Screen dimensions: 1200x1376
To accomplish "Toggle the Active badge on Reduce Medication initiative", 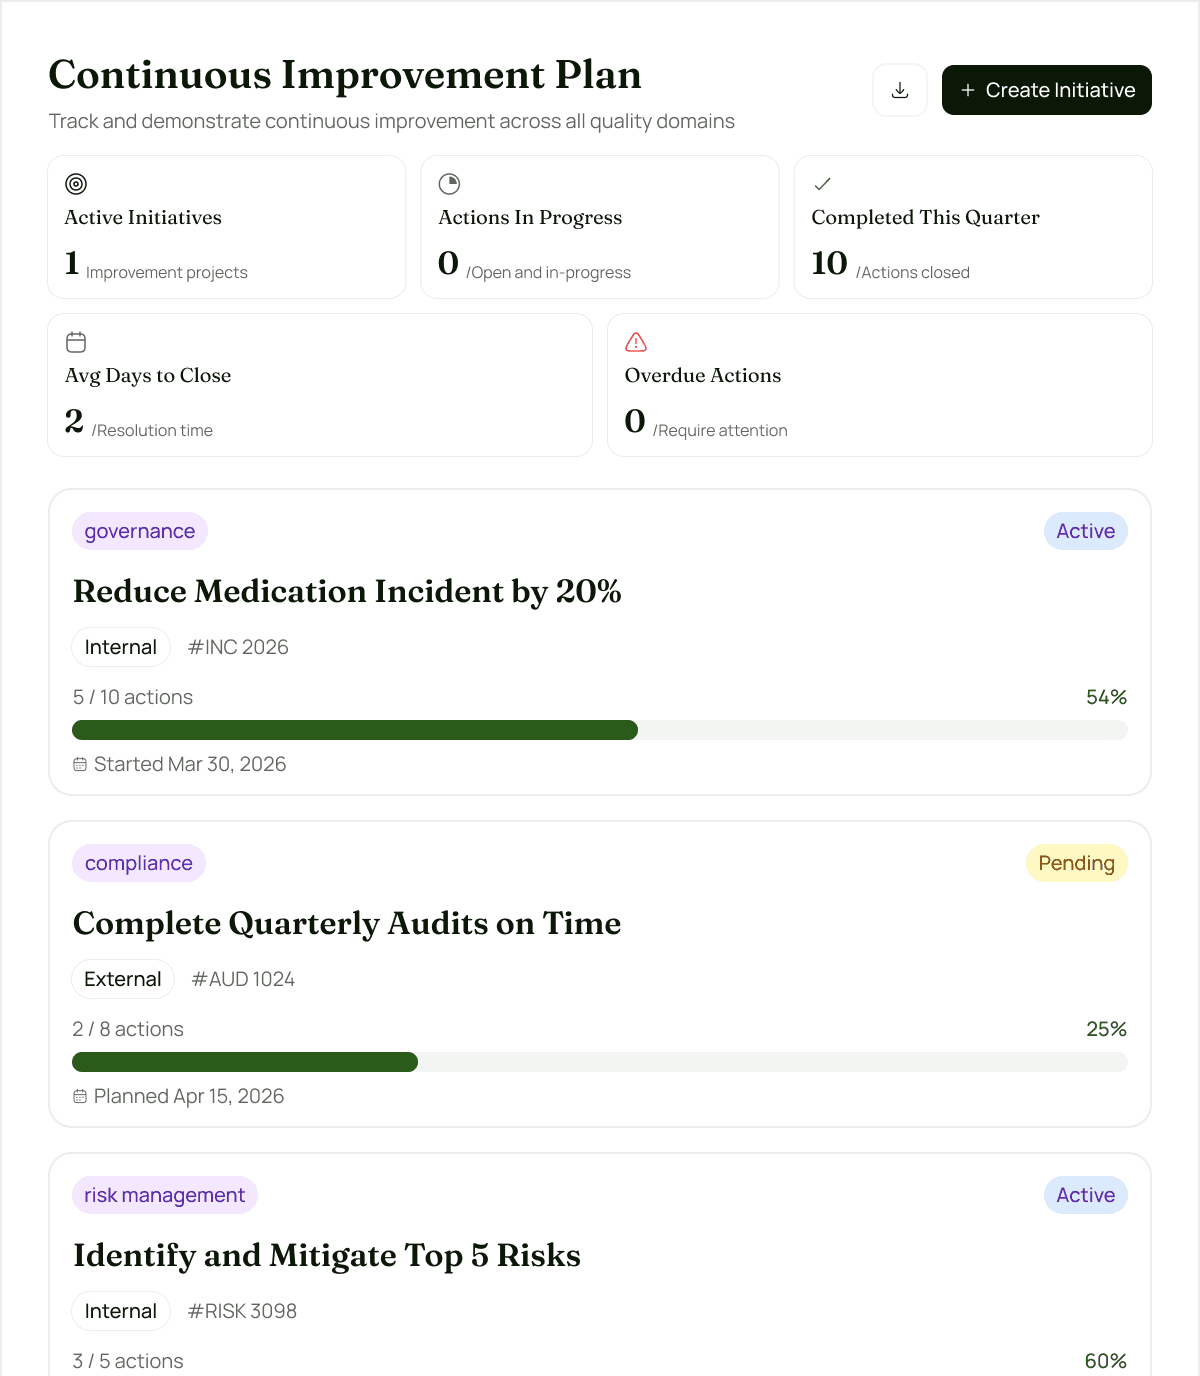I will (x=1085, y=531).
